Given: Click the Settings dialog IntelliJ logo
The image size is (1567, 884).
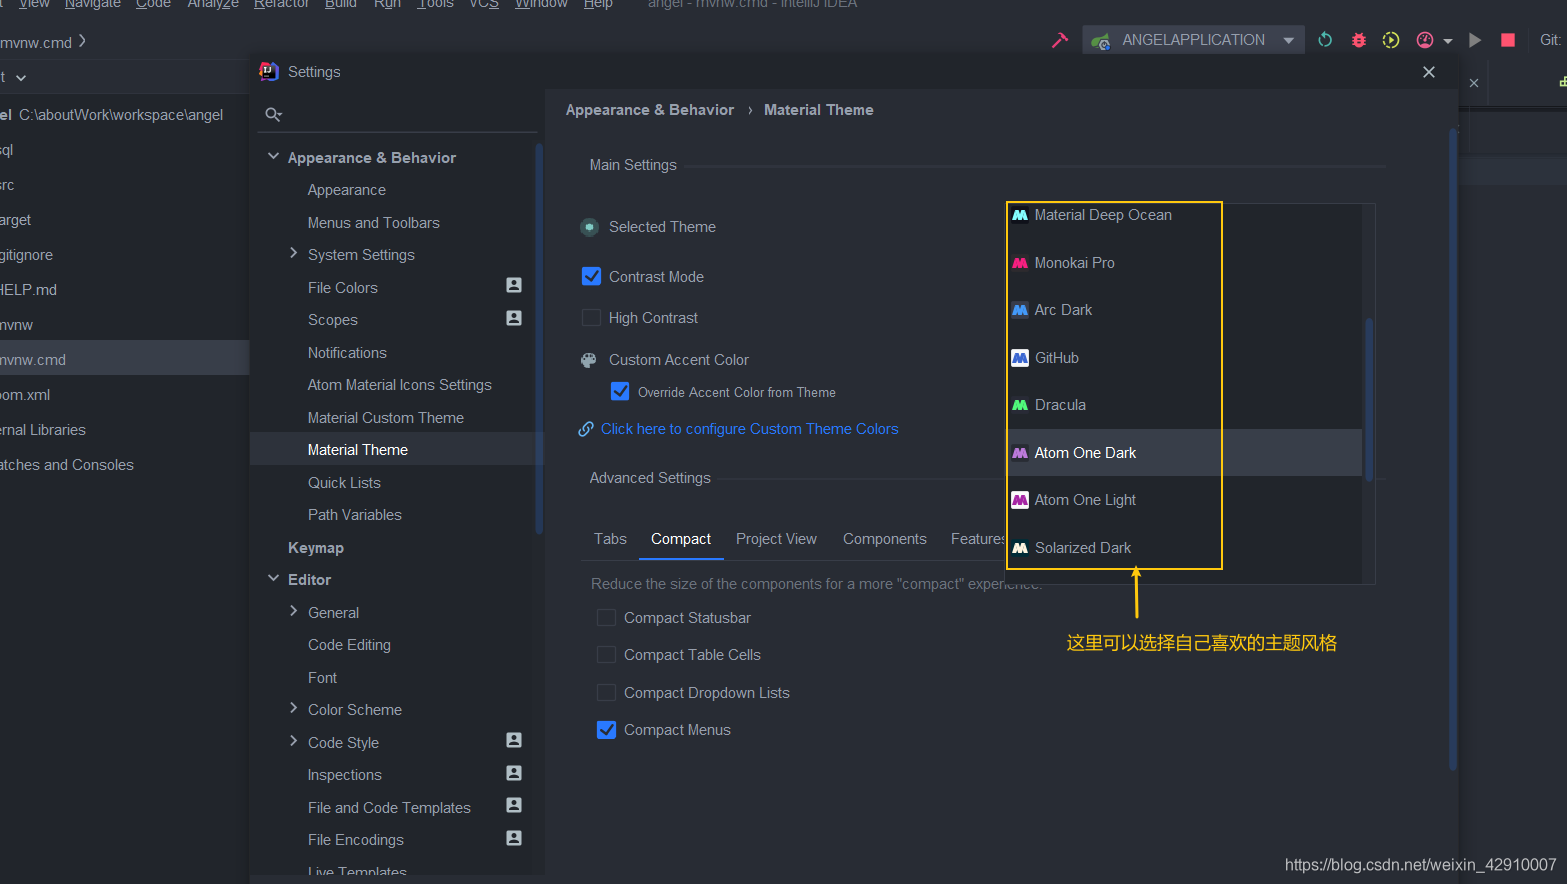Looking at the screenshot, I should 269,71.
